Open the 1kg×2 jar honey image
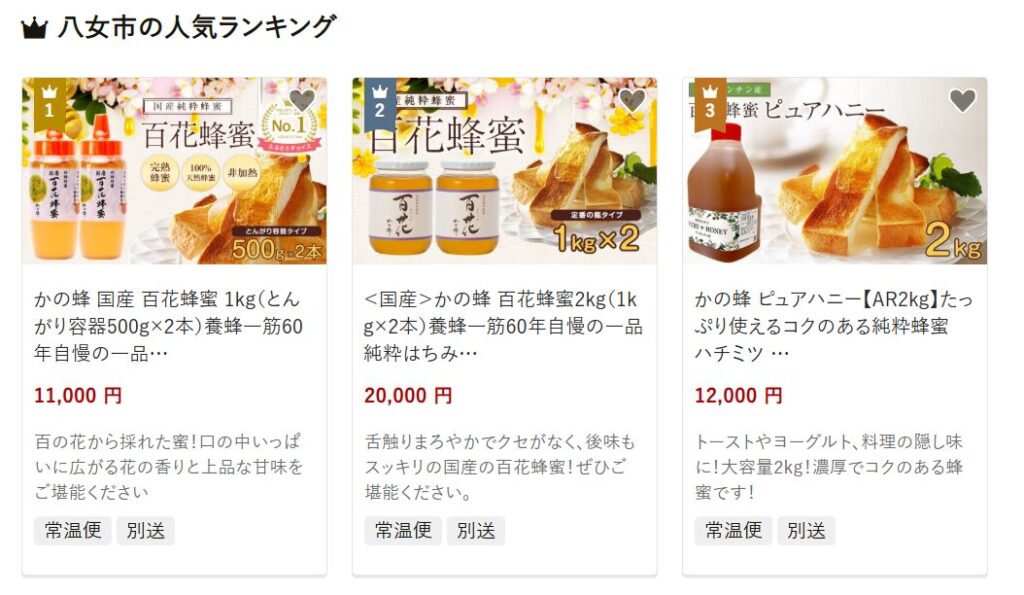This screenshot has width=1024, height=595. pyautogui.click(x=505, y=171)
